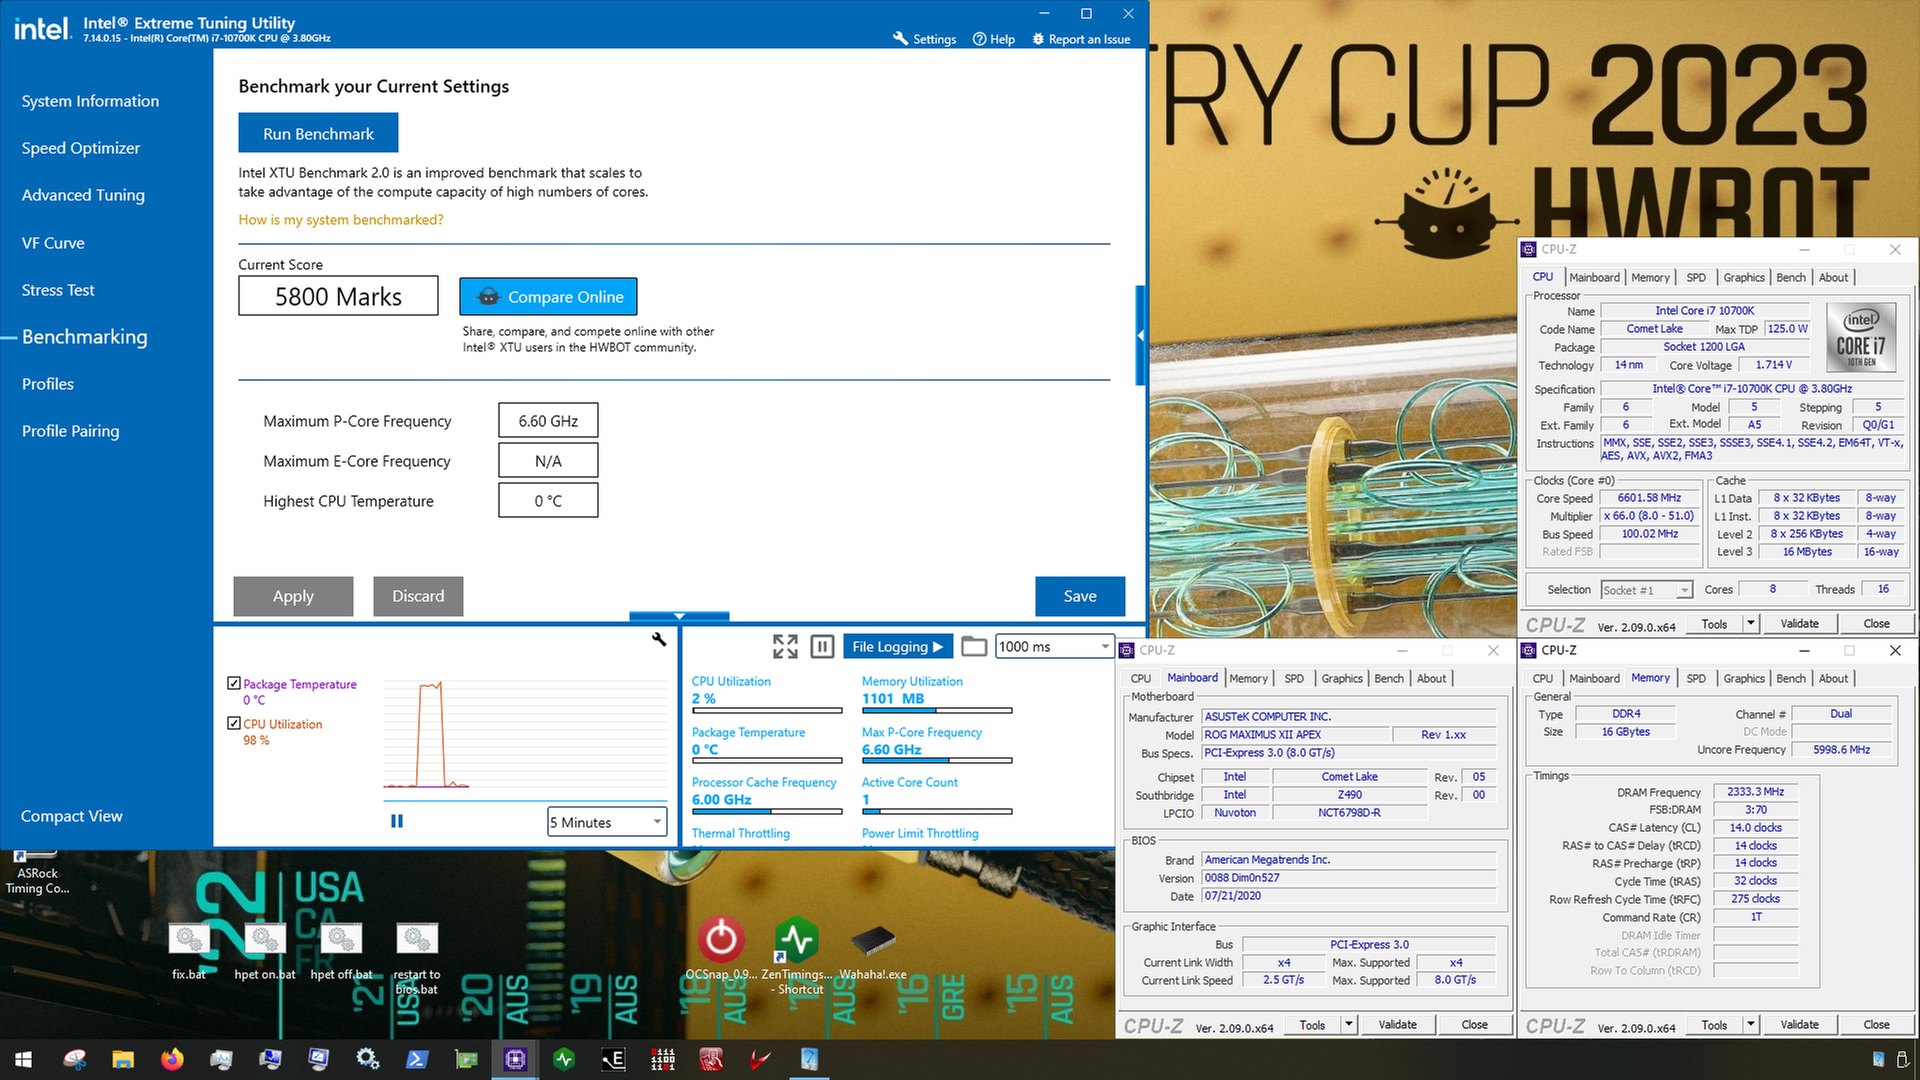The width and height of the screenshot is (1920, 1080).
Task: Click the 5800 Marks score field
Action: click(338, 296)
